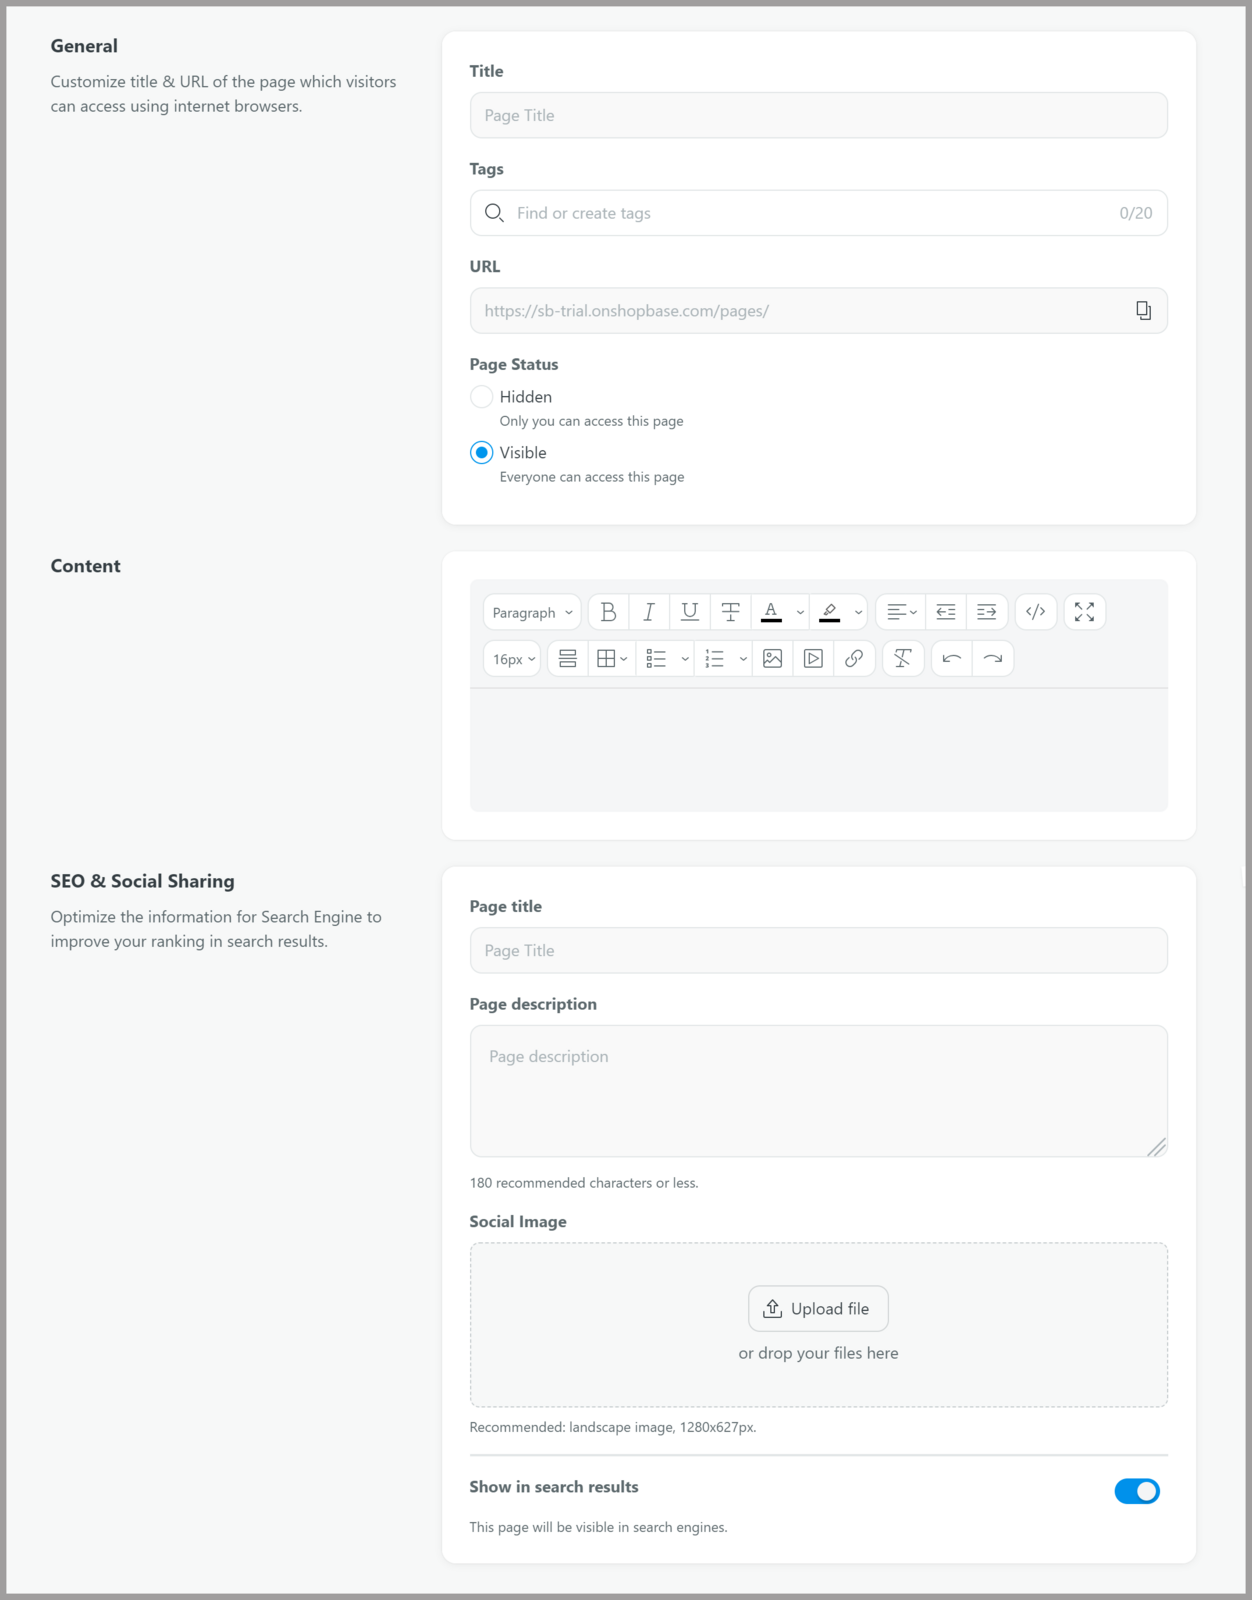Open the text color picker arrow
The height and width of the screenshot is (1600, 1252).
pyautogui.click(x=800, y=612)
